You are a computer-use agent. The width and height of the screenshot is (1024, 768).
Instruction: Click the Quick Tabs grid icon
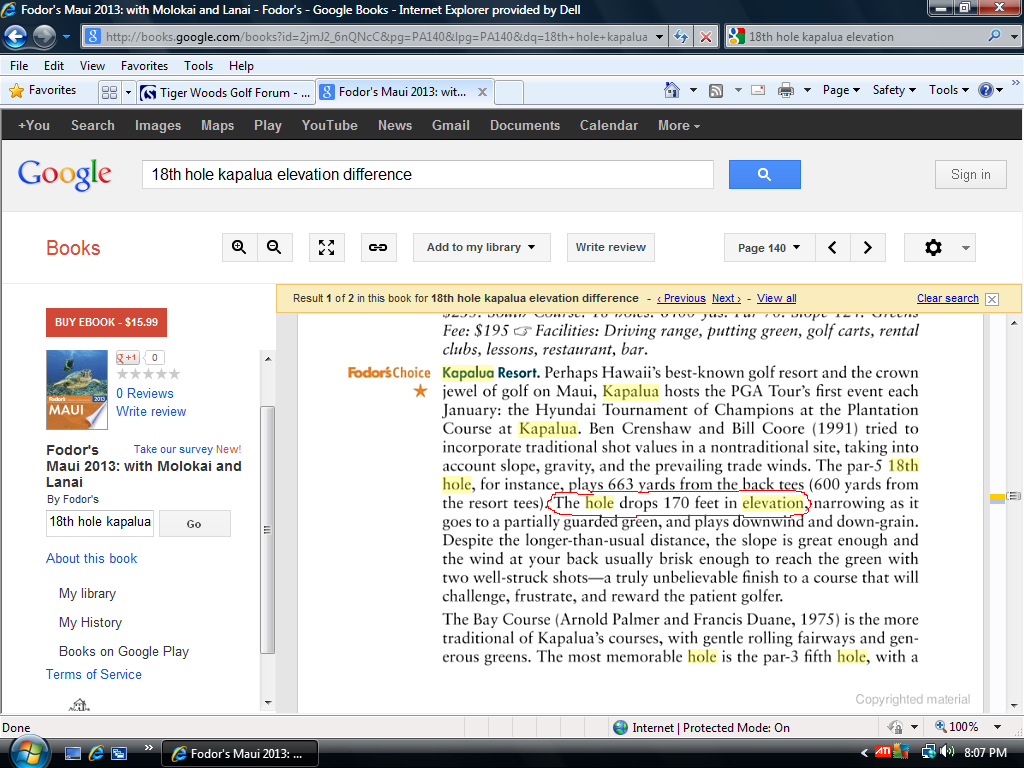pos(110,92)
